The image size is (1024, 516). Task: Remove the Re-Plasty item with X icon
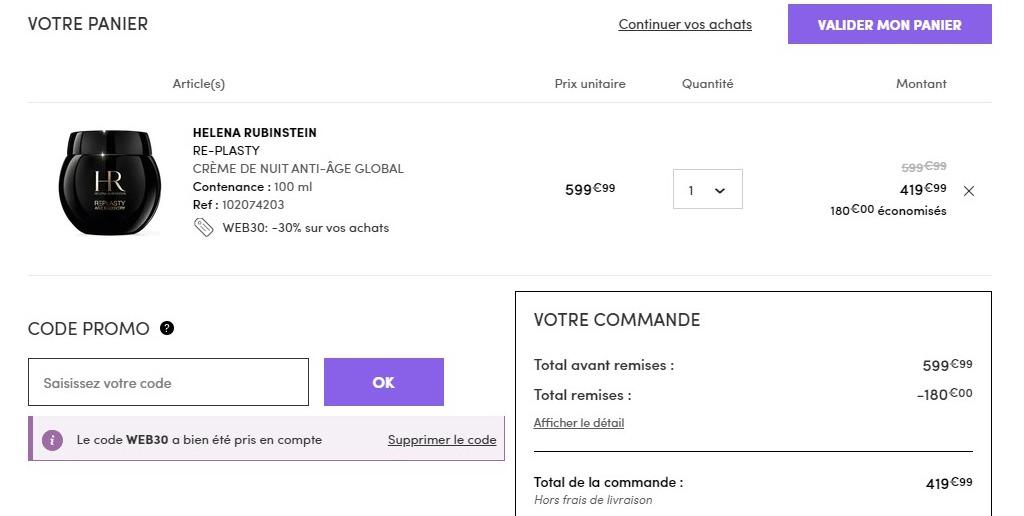click(x=968, y=191)
